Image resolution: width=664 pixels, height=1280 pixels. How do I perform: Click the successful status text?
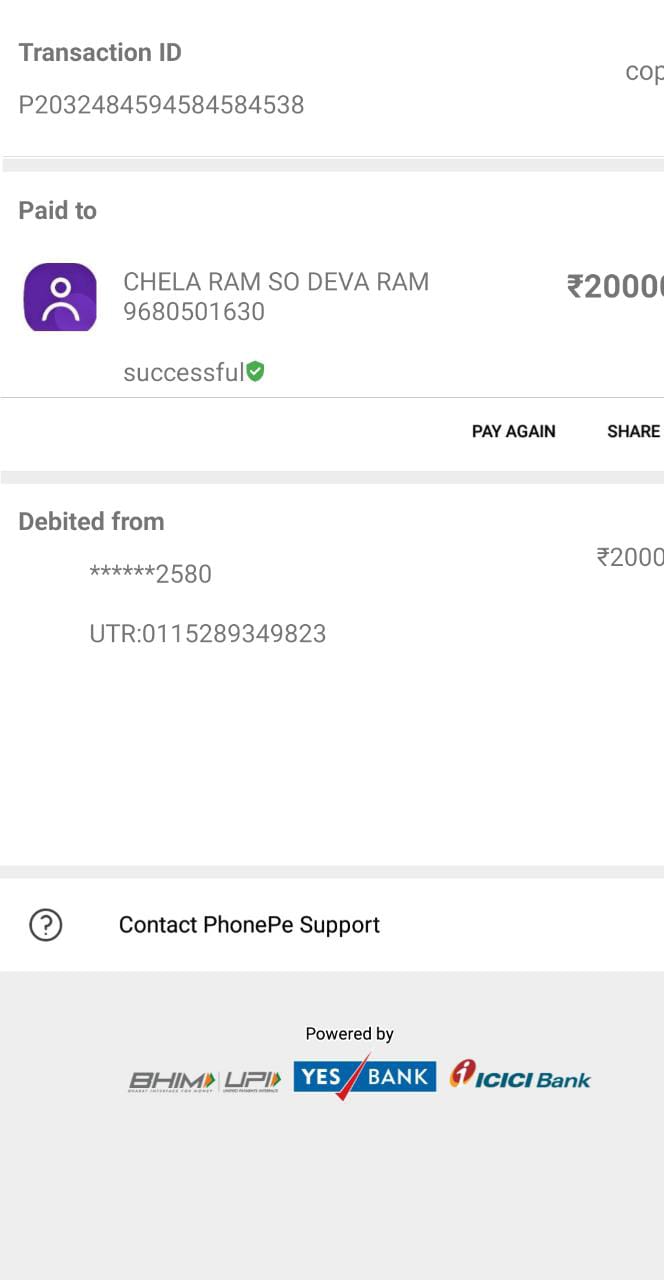point(183,373)
